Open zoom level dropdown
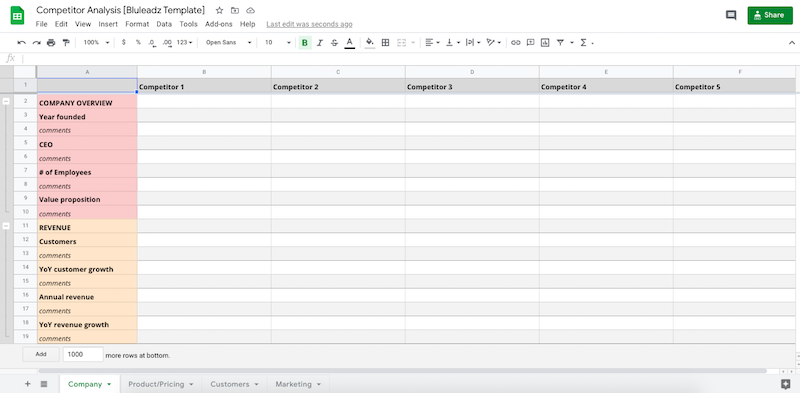 (x=96, y=43)
